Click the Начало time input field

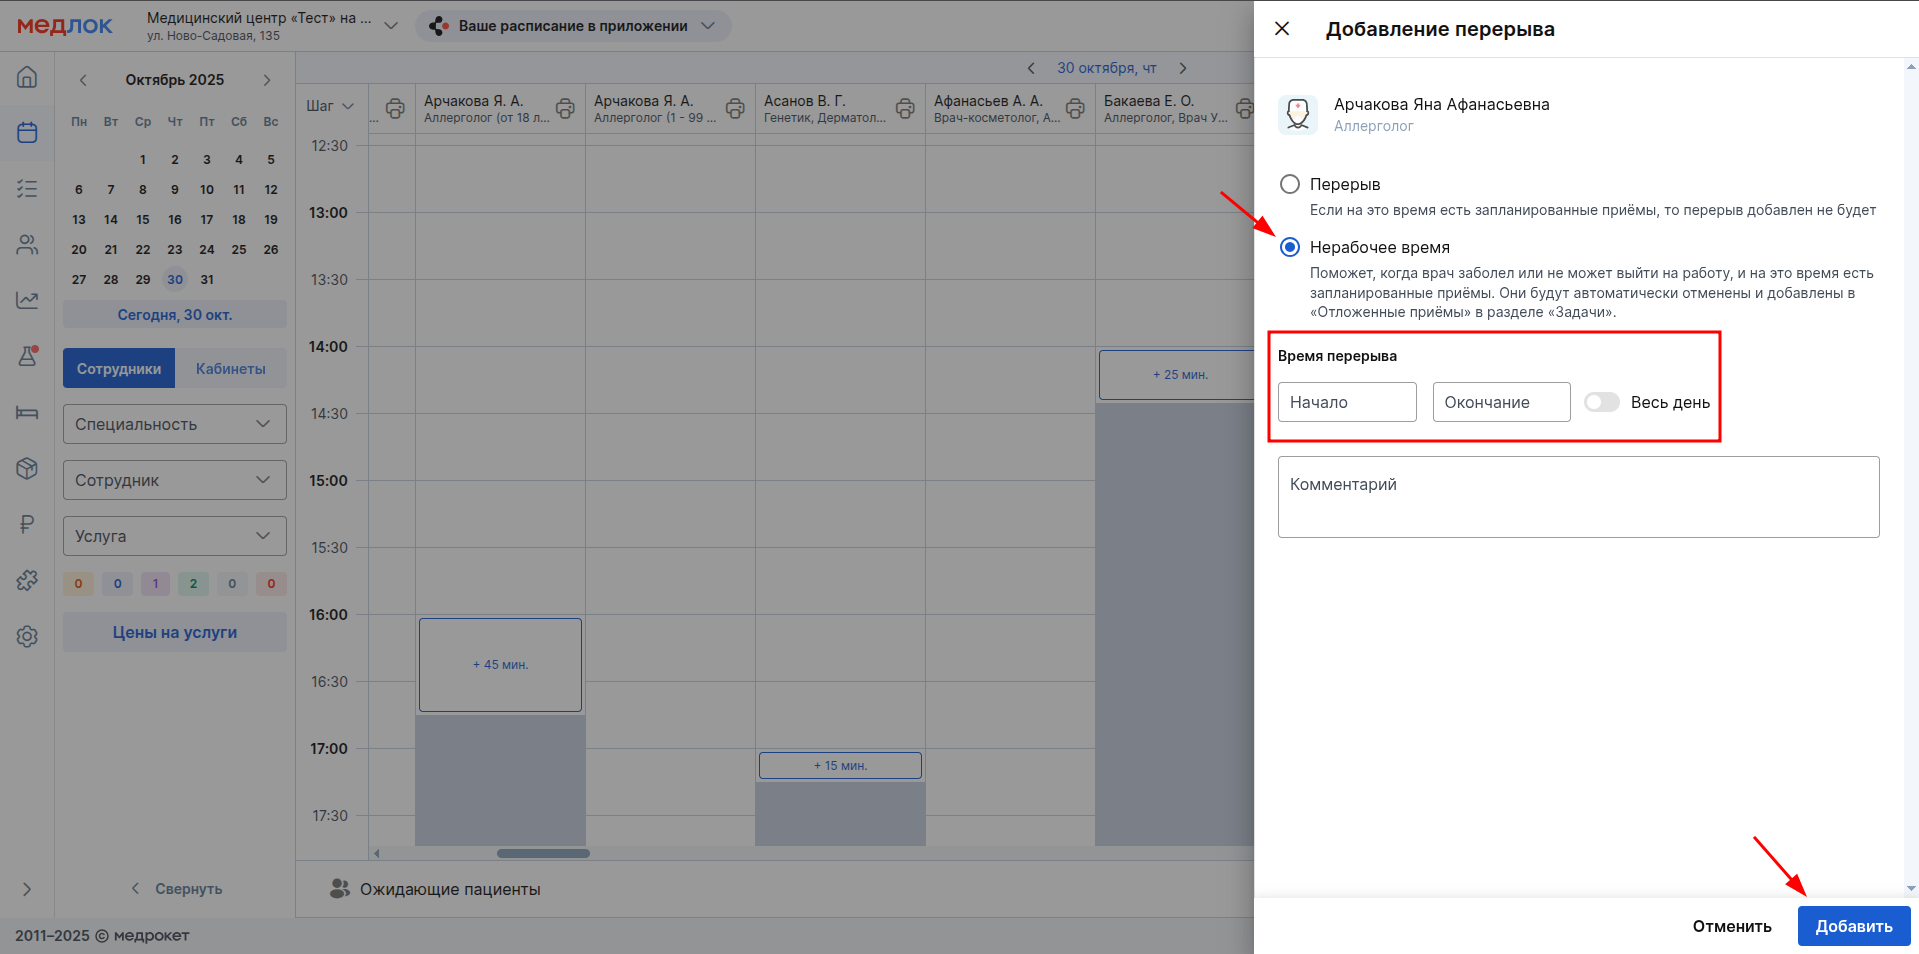click(1346, 402)
